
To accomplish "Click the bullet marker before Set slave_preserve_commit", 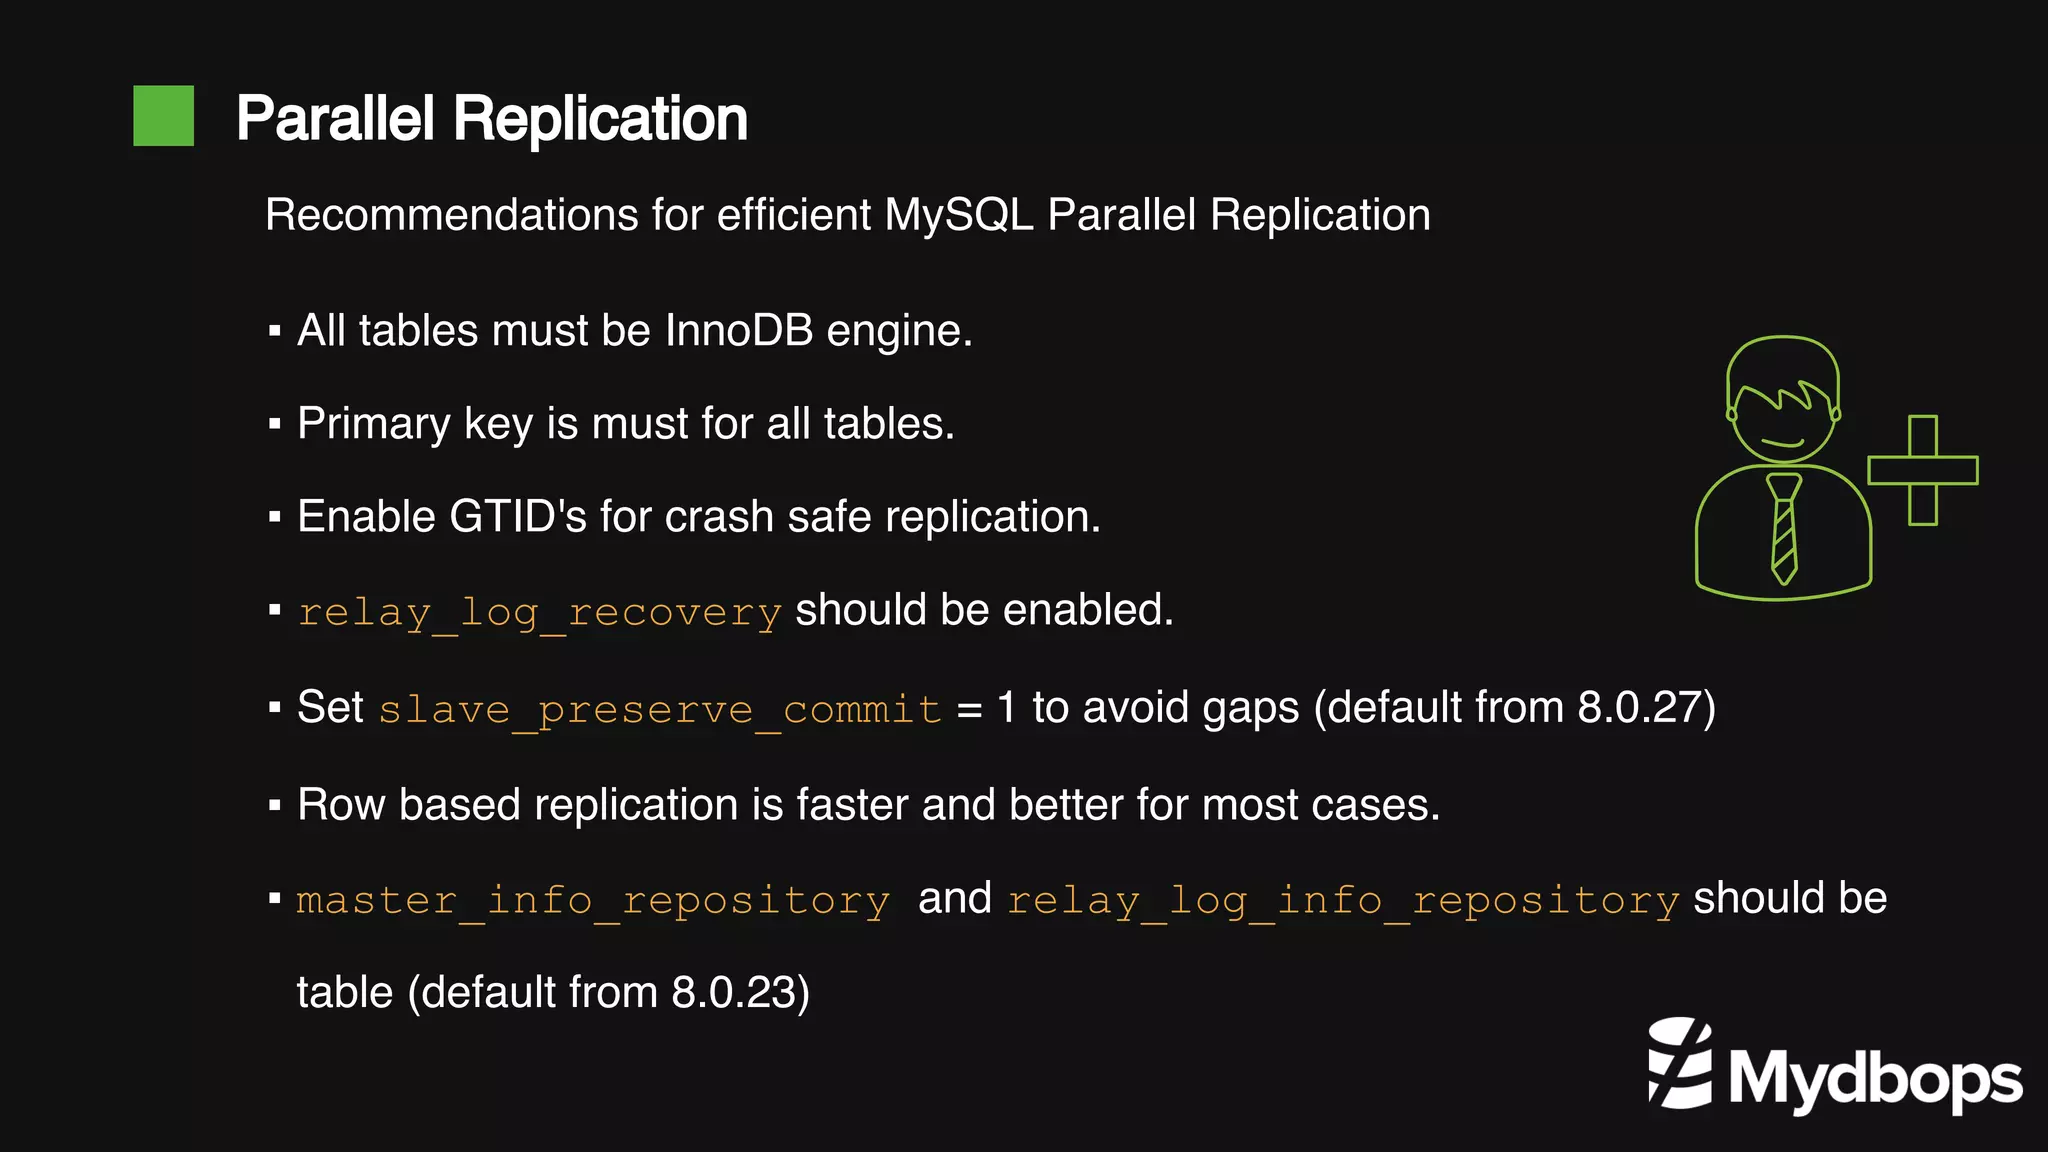I will point(274,708).
